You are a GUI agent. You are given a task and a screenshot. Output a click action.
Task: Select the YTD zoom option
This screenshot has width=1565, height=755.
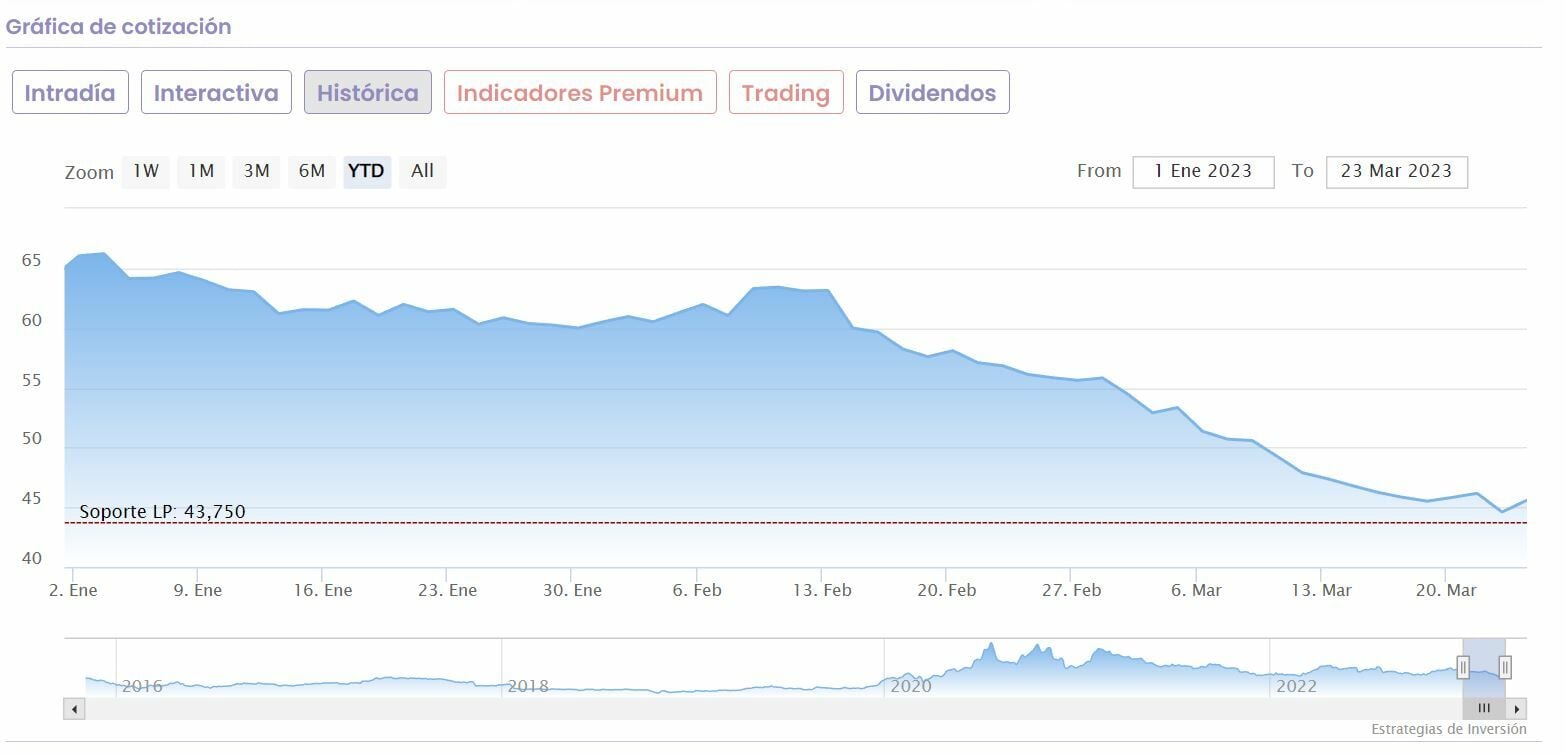366,171
